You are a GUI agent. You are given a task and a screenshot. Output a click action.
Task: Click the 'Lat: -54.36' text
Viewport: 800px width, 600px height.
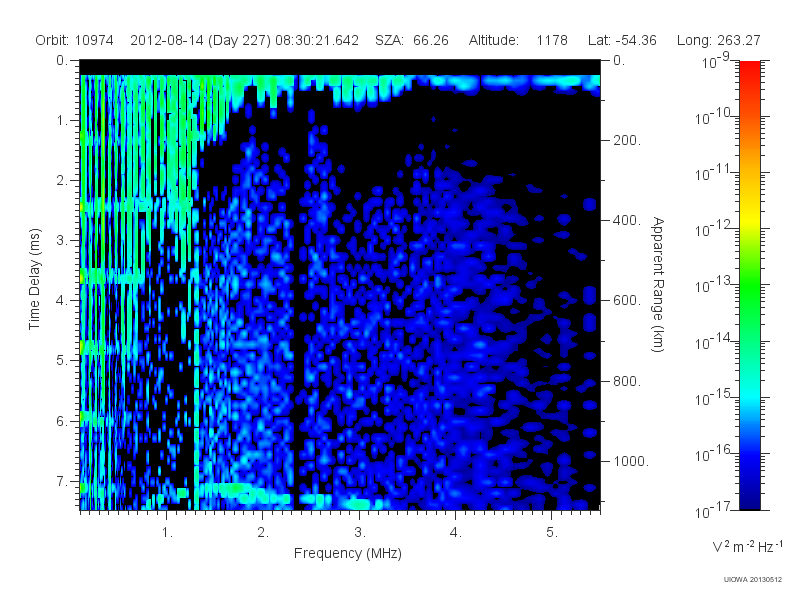tap(622, 40)
